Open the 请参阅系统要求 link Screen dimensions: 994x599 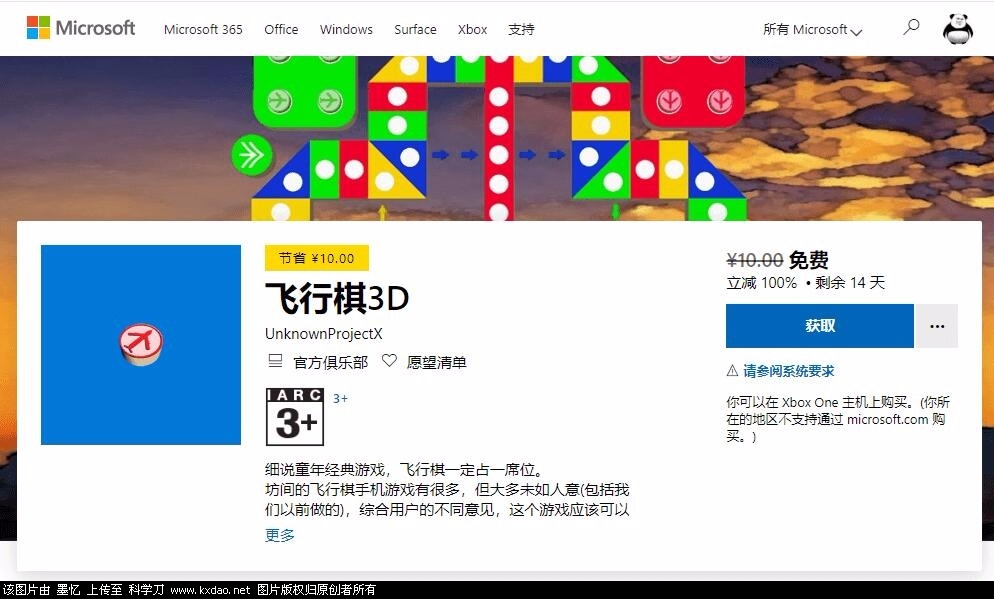(788, 371)
